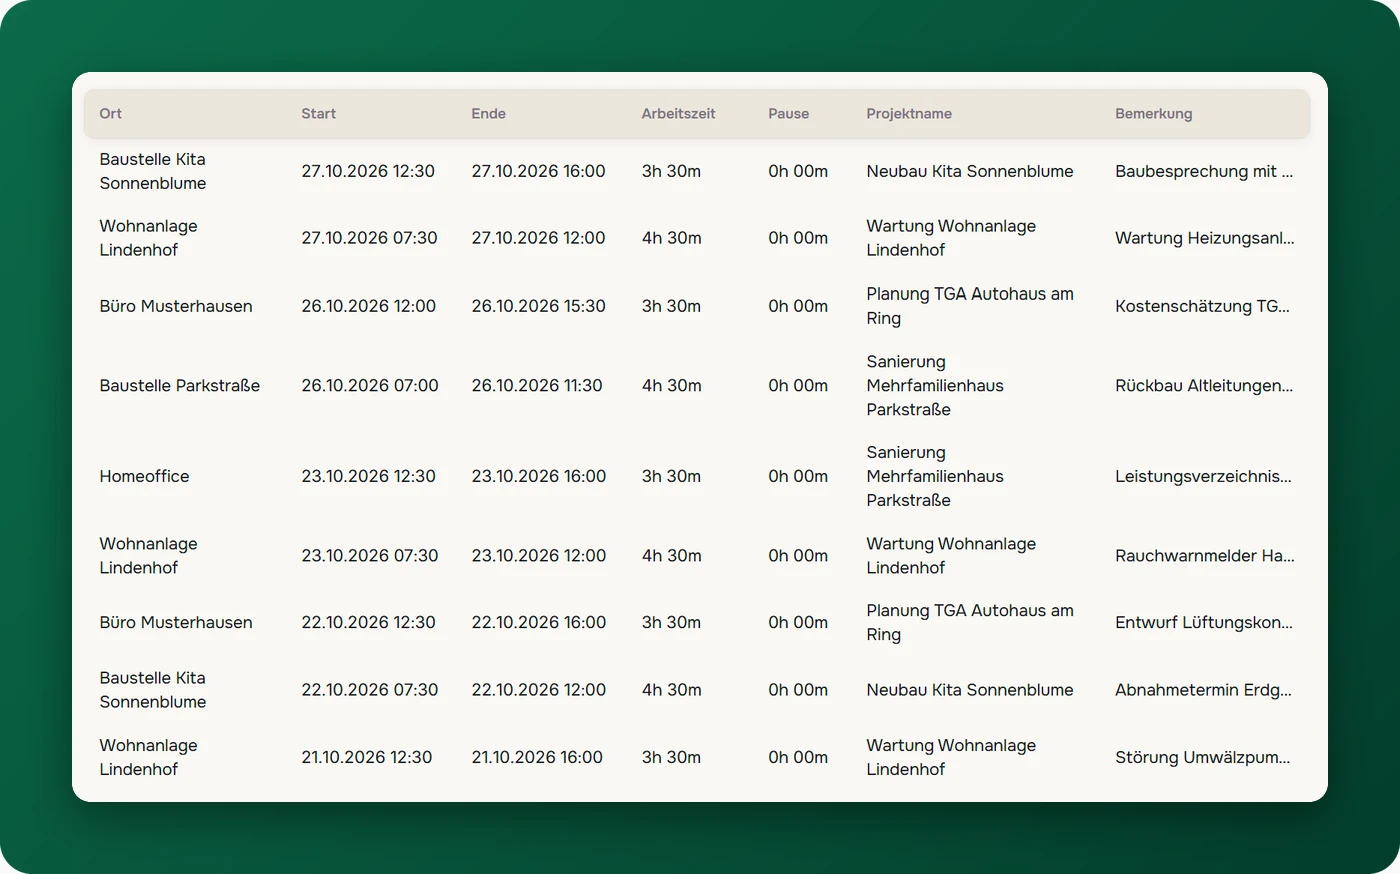
Task: Select start time 22.10.2026 07:30
Action: point(369,690)
